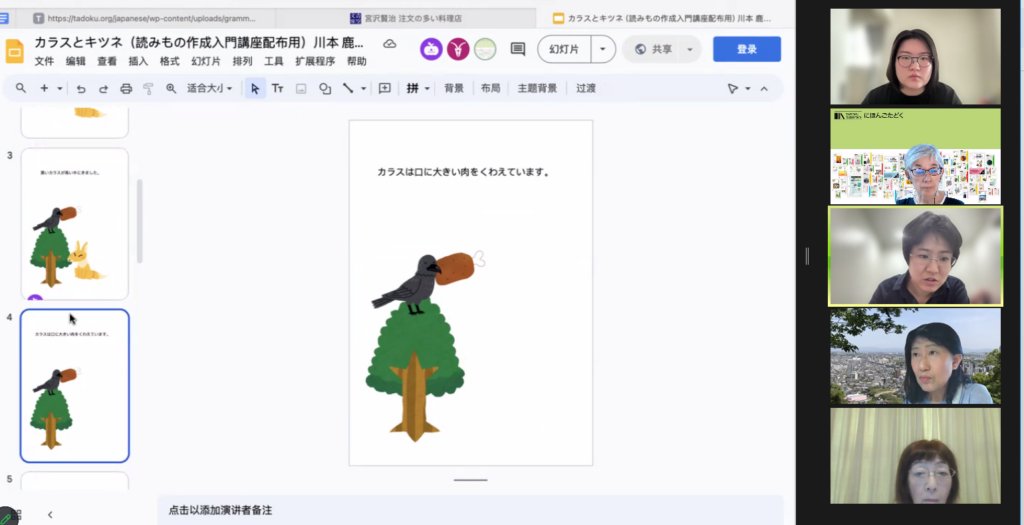
Task: Click the 主题背景 theme button
Action: [537, 89]
